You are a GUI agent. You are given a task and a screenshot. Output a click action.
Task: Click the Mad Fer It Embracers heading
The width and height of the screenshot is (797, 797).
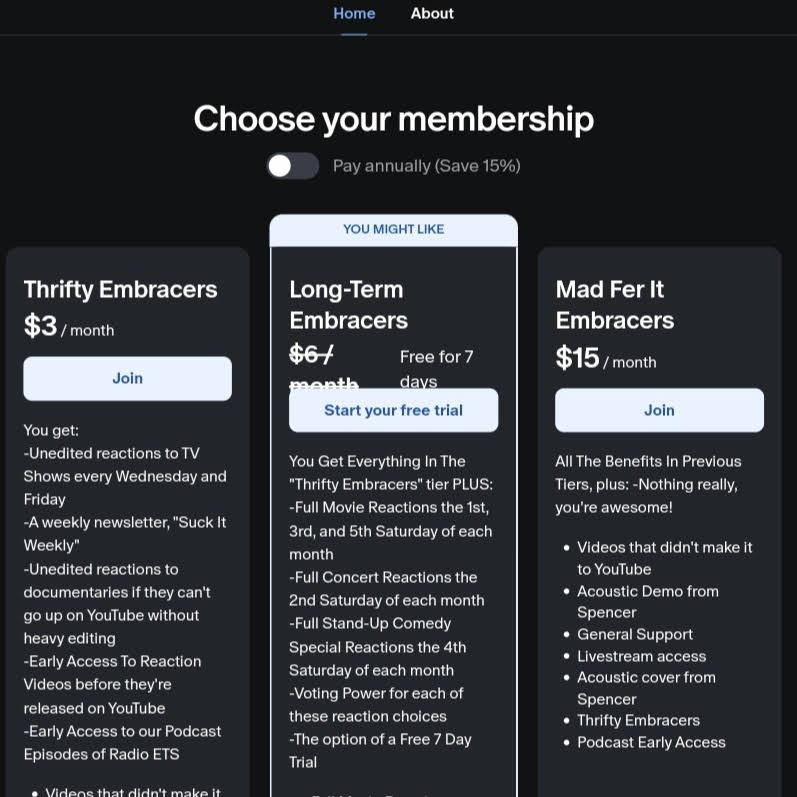[x=614, y=305]
